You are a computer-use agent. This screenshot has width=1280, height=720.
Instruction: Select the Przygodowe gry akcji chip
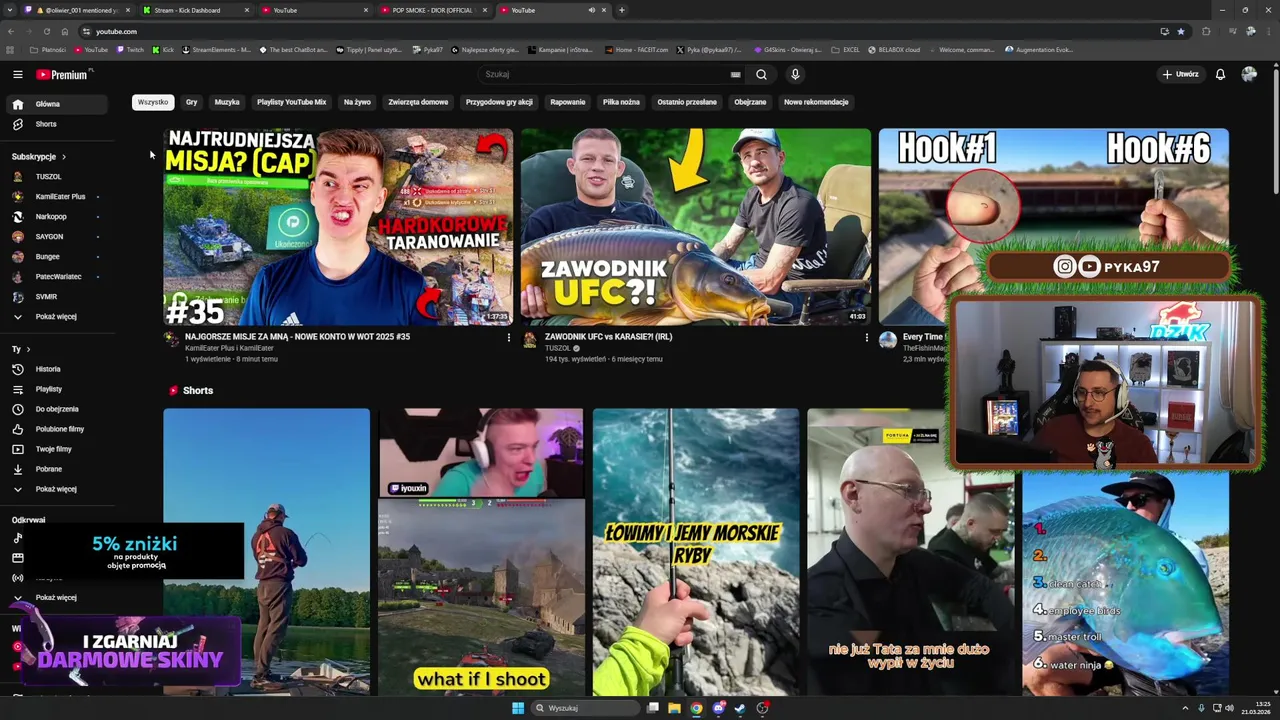click(499, 102)
